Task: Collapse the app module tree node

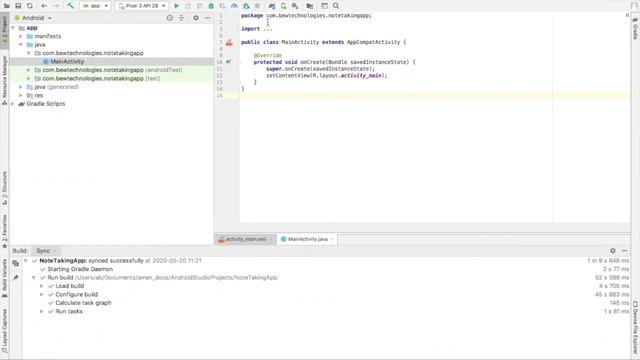Action: pyautogui.click(x=13, y=28)
